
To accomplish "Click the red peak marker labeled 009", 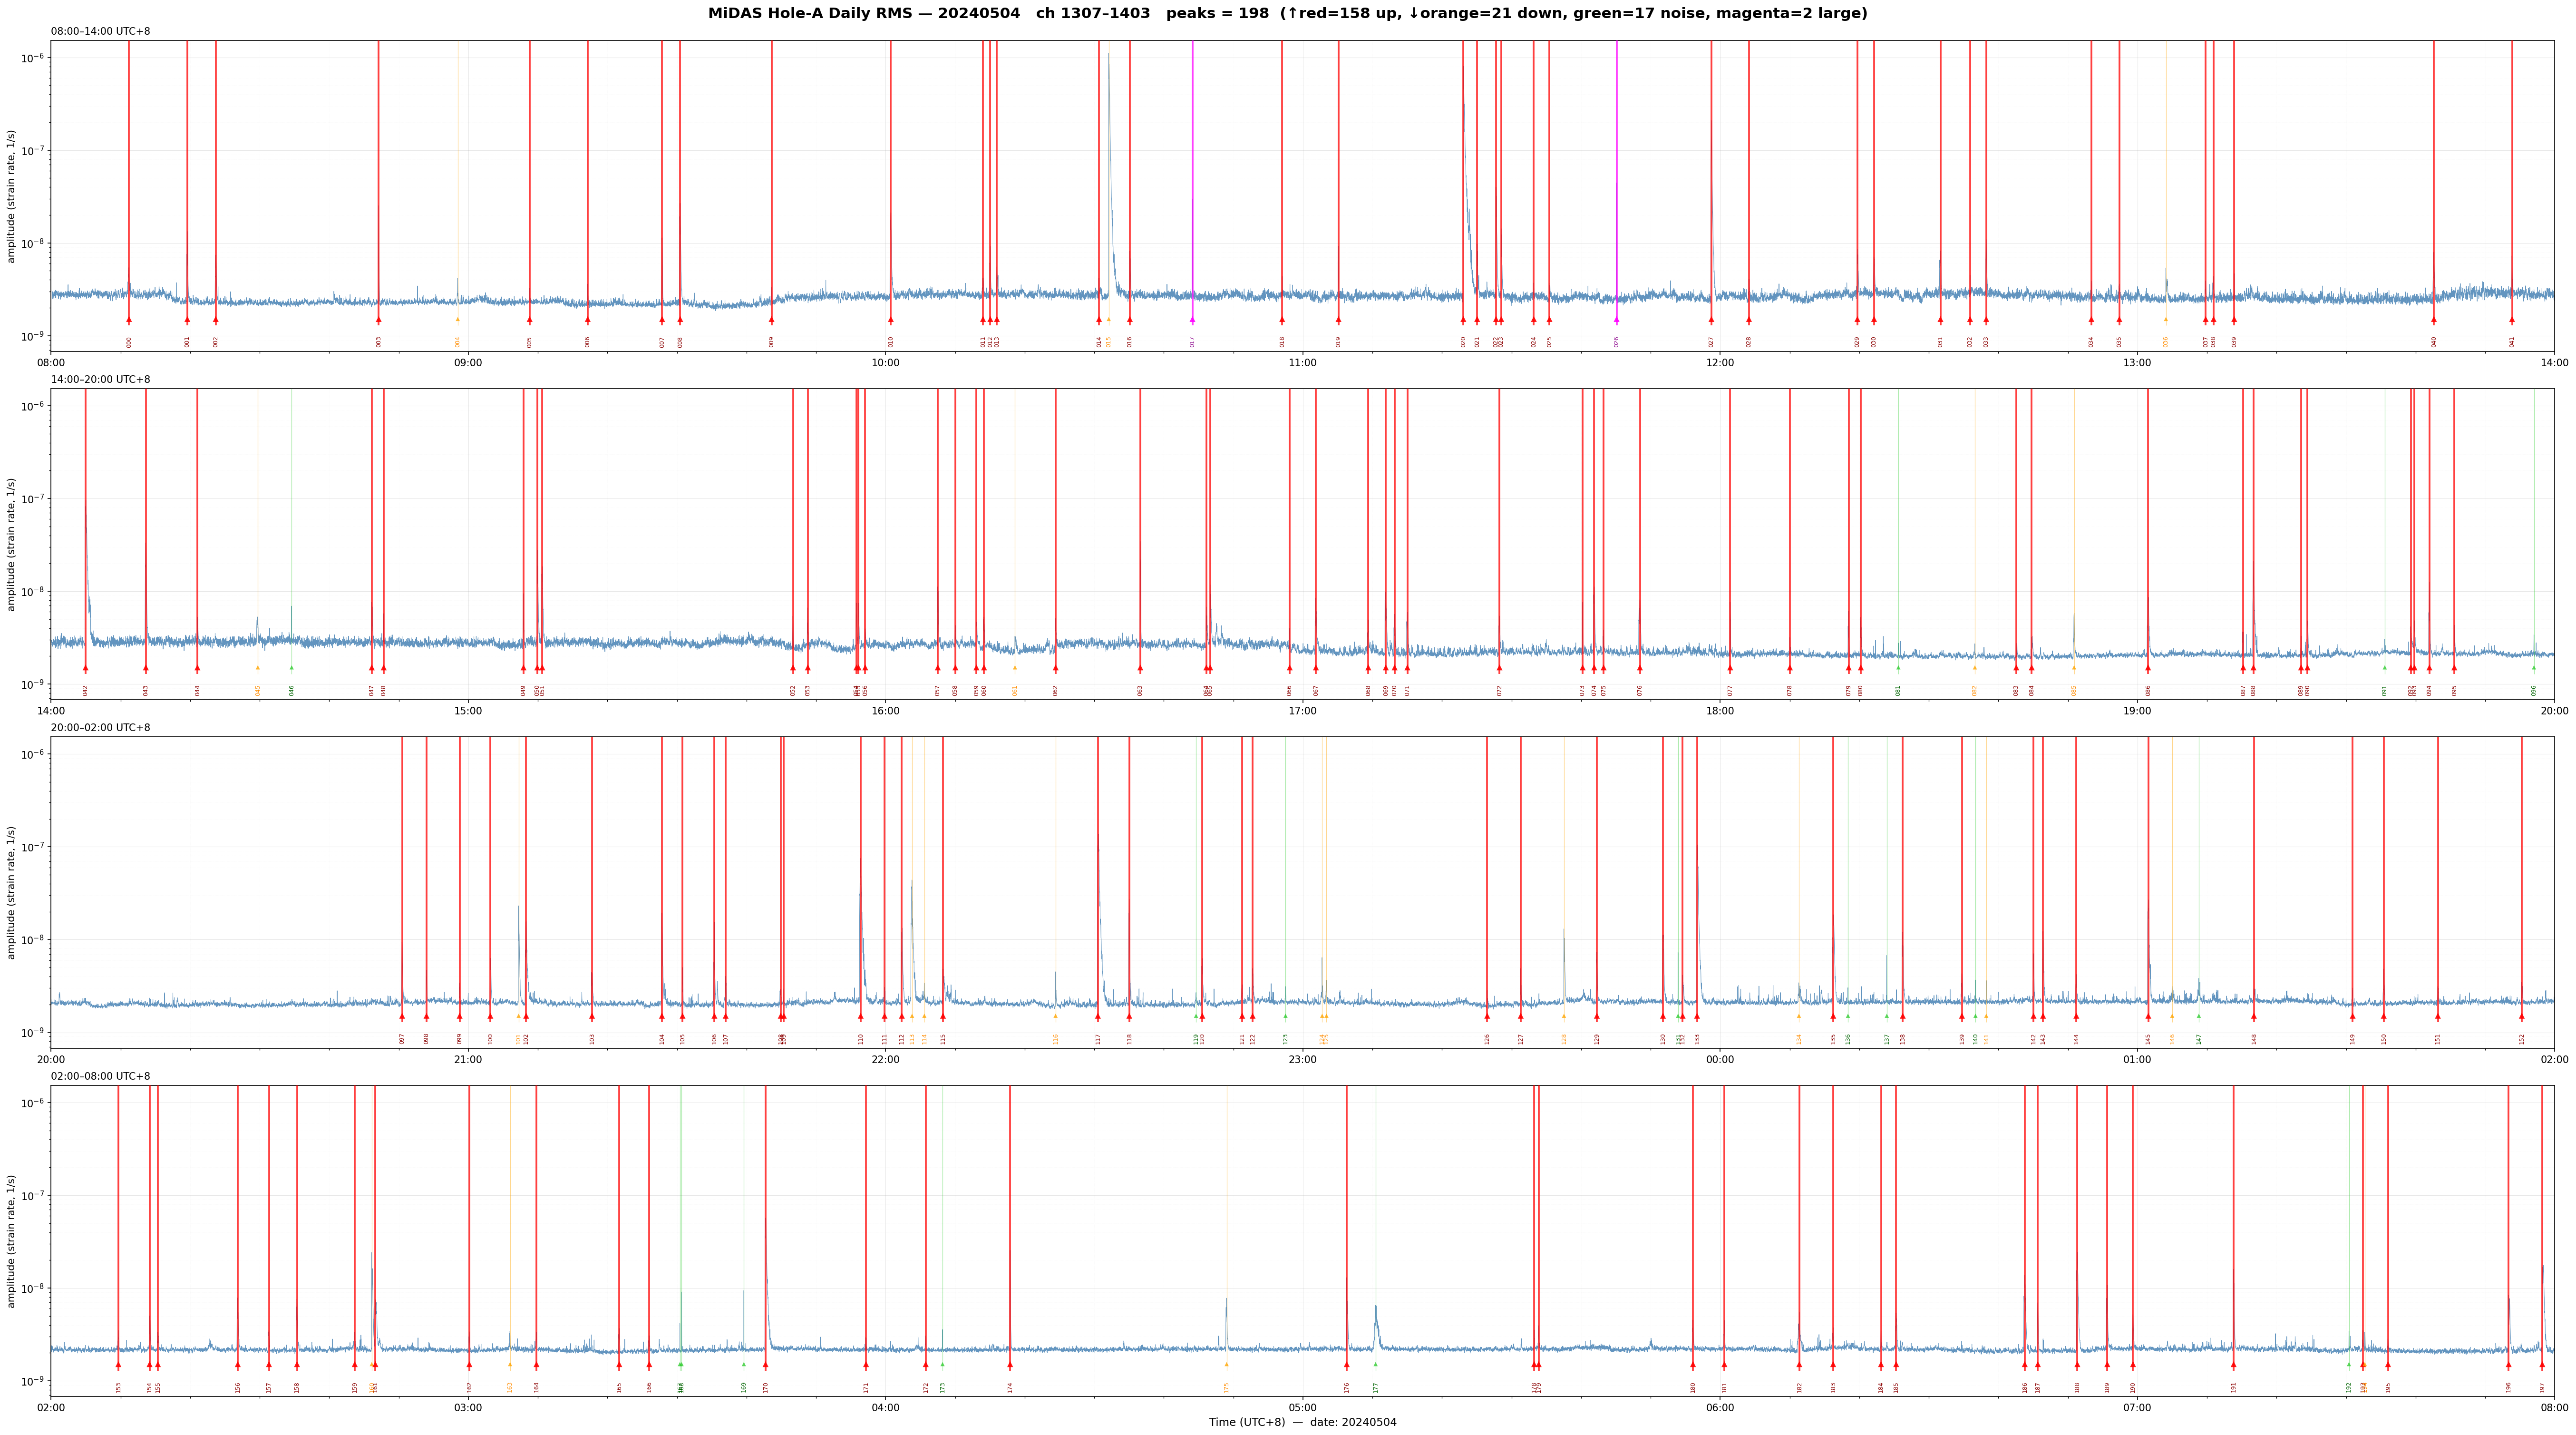I will pos(771,320).
